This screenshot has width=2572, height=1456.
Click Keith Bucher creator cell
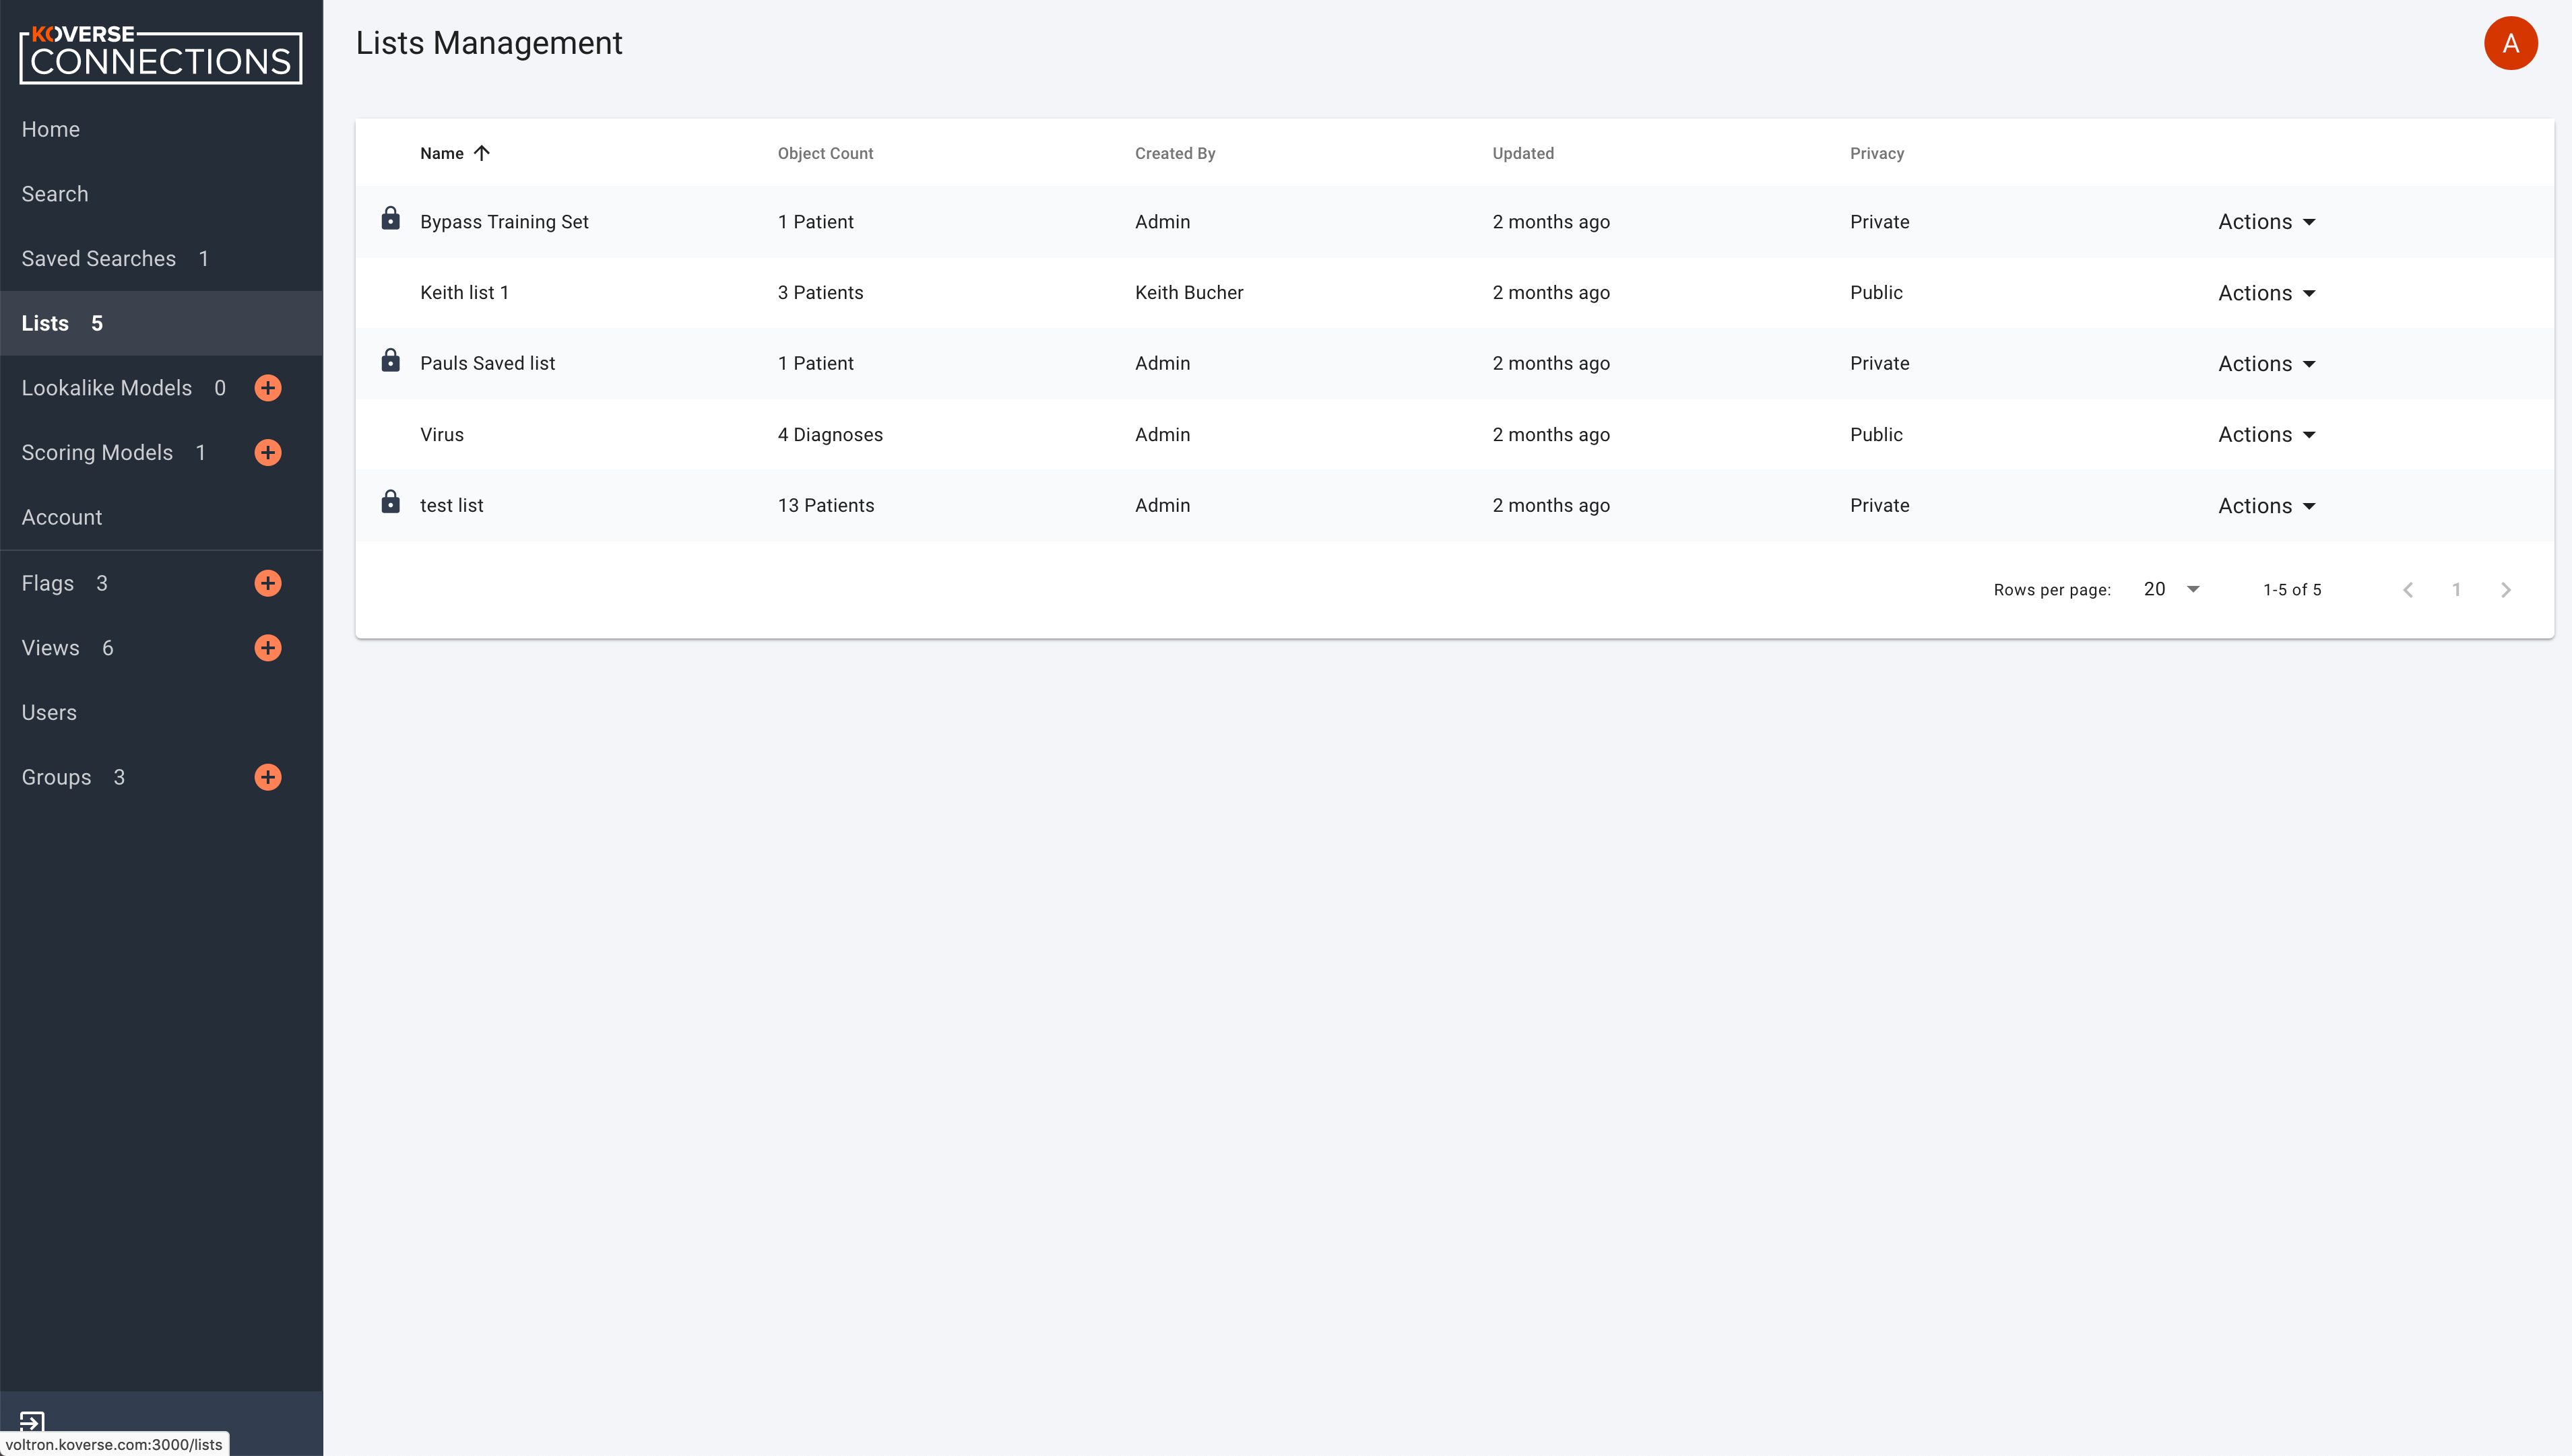pos(1189,292)
